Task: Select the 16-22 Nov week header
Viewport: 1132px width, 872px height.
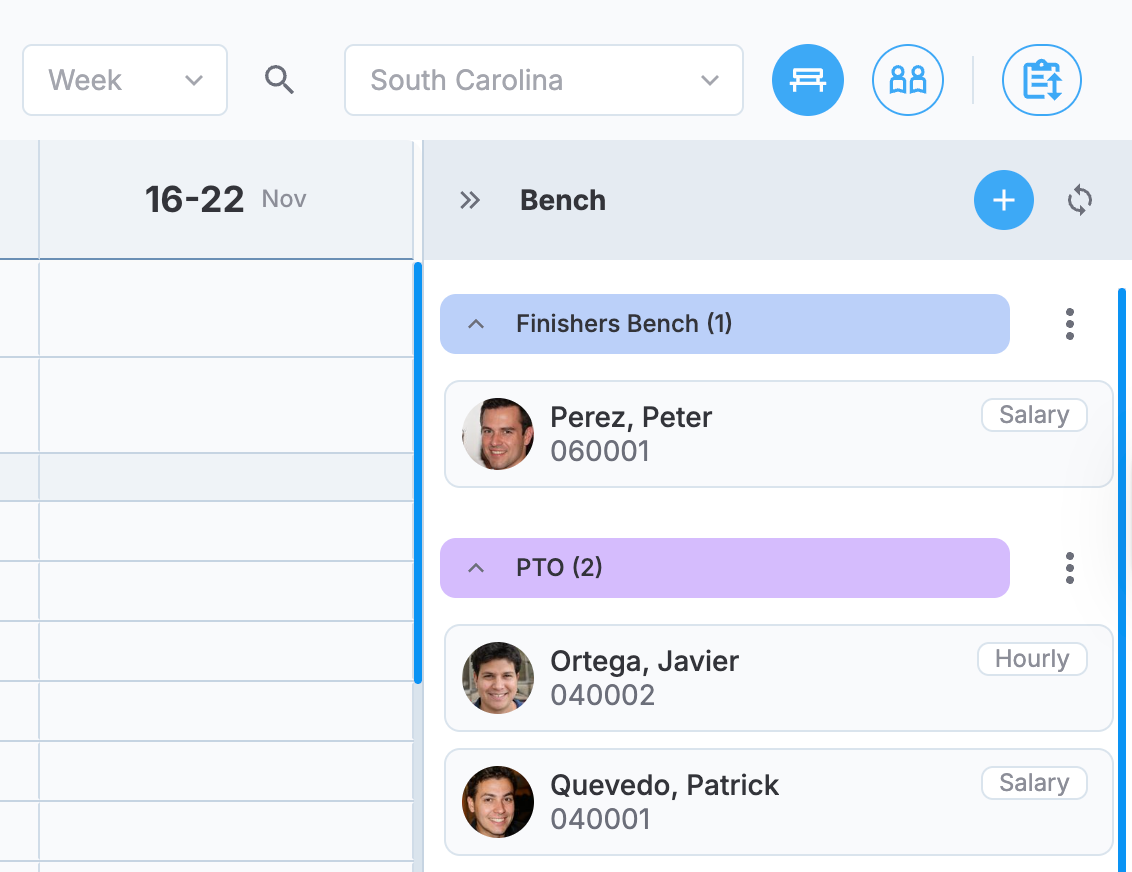Action: (x=225, y=199)
